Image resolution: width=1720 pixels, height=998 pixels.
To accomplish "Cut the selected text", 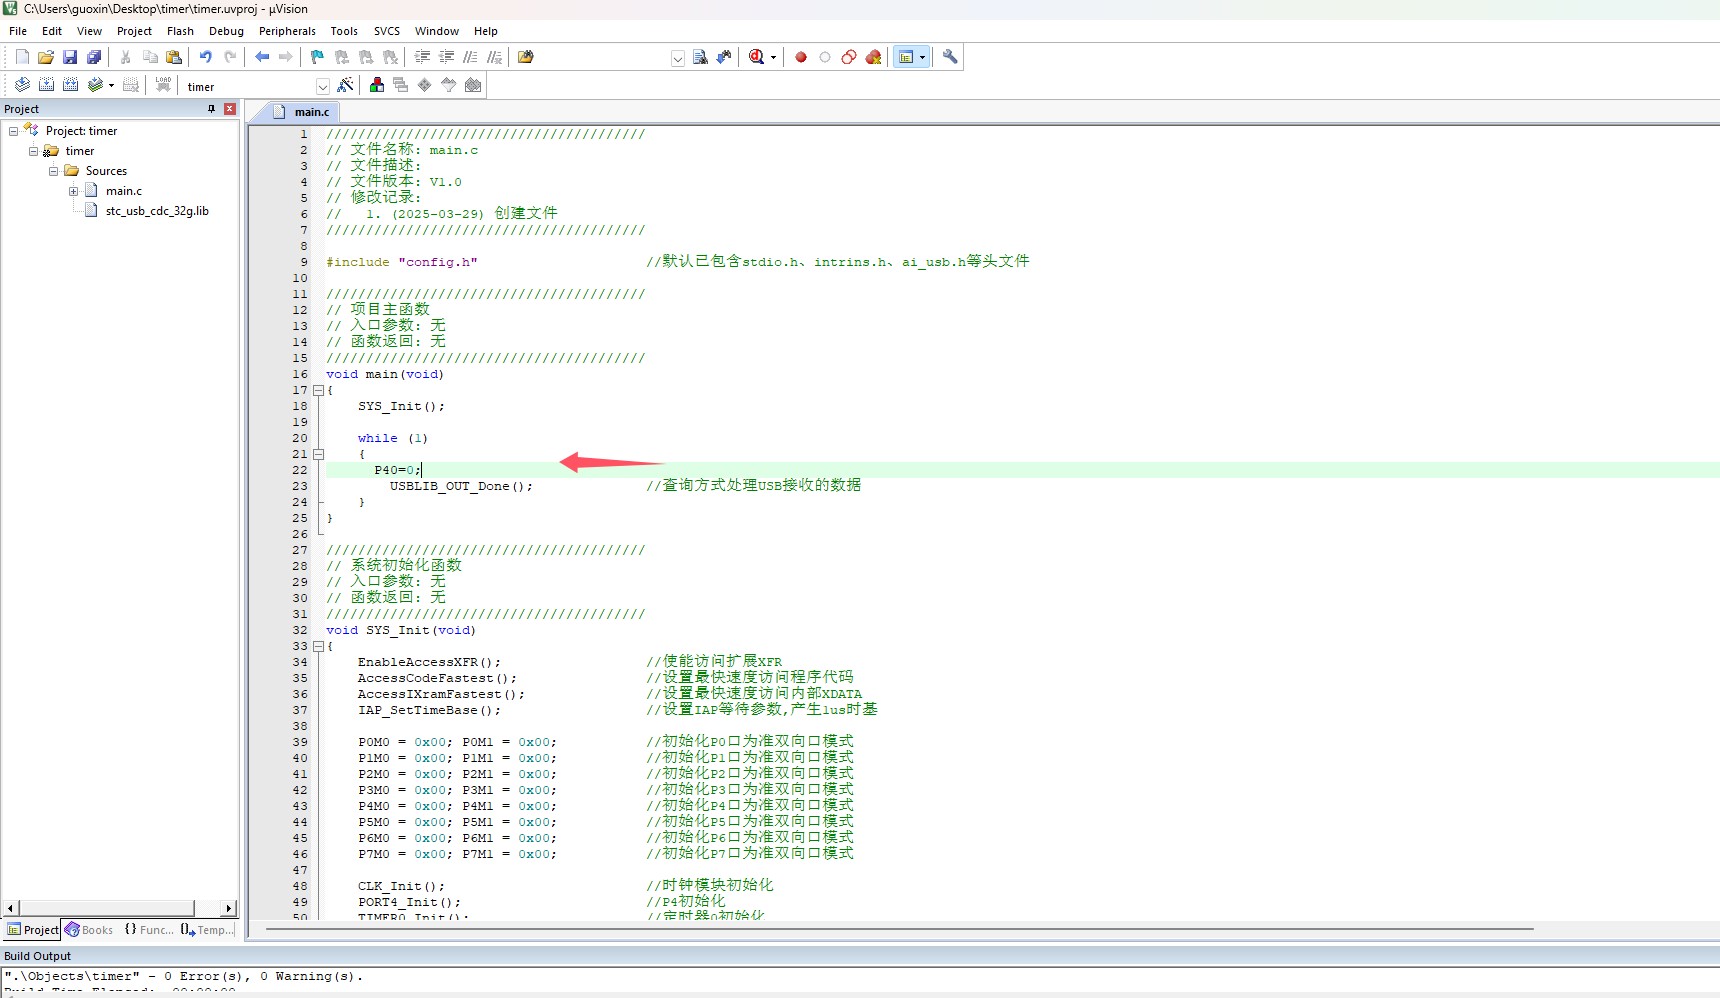I will (126, 57).
